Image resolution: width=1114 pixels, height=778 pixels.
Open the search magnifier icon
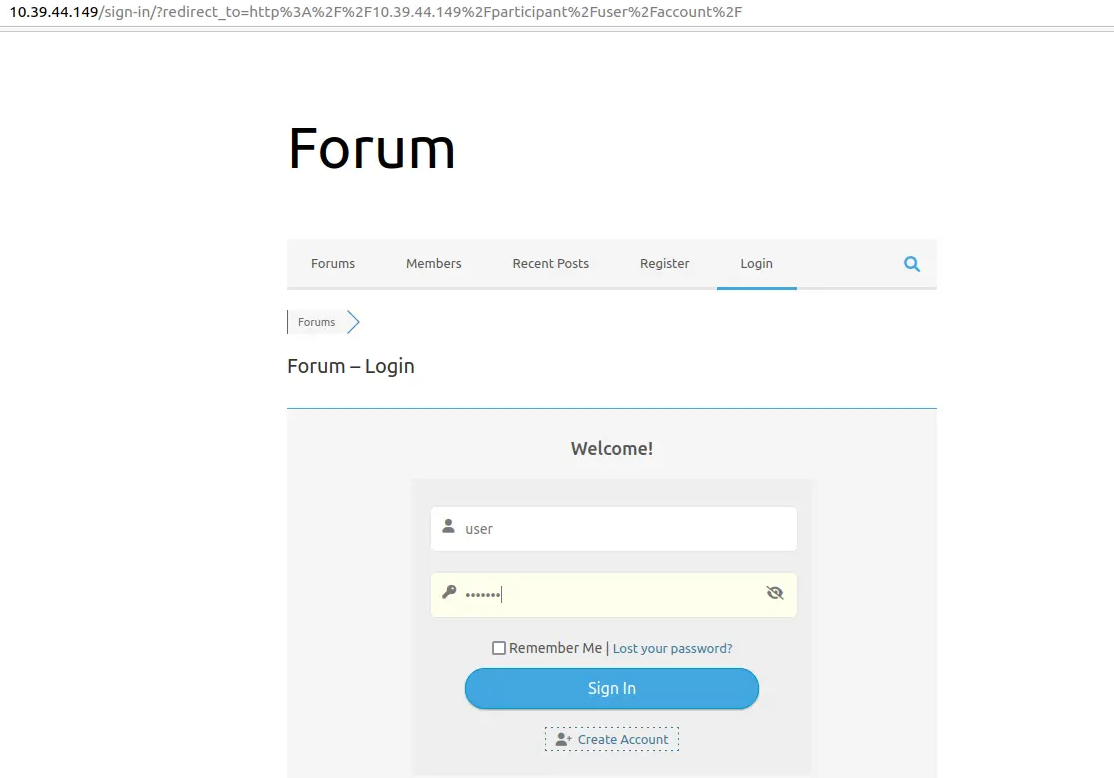(x=912, y=264)
